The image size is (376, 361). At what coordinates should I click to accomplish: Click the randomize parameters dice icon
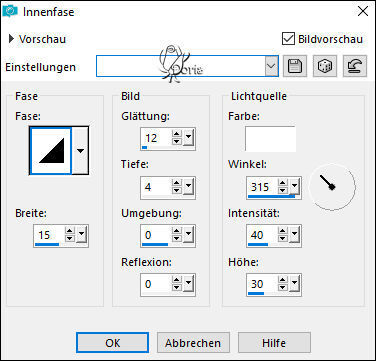pyautogui.click(x=325, y=66)
